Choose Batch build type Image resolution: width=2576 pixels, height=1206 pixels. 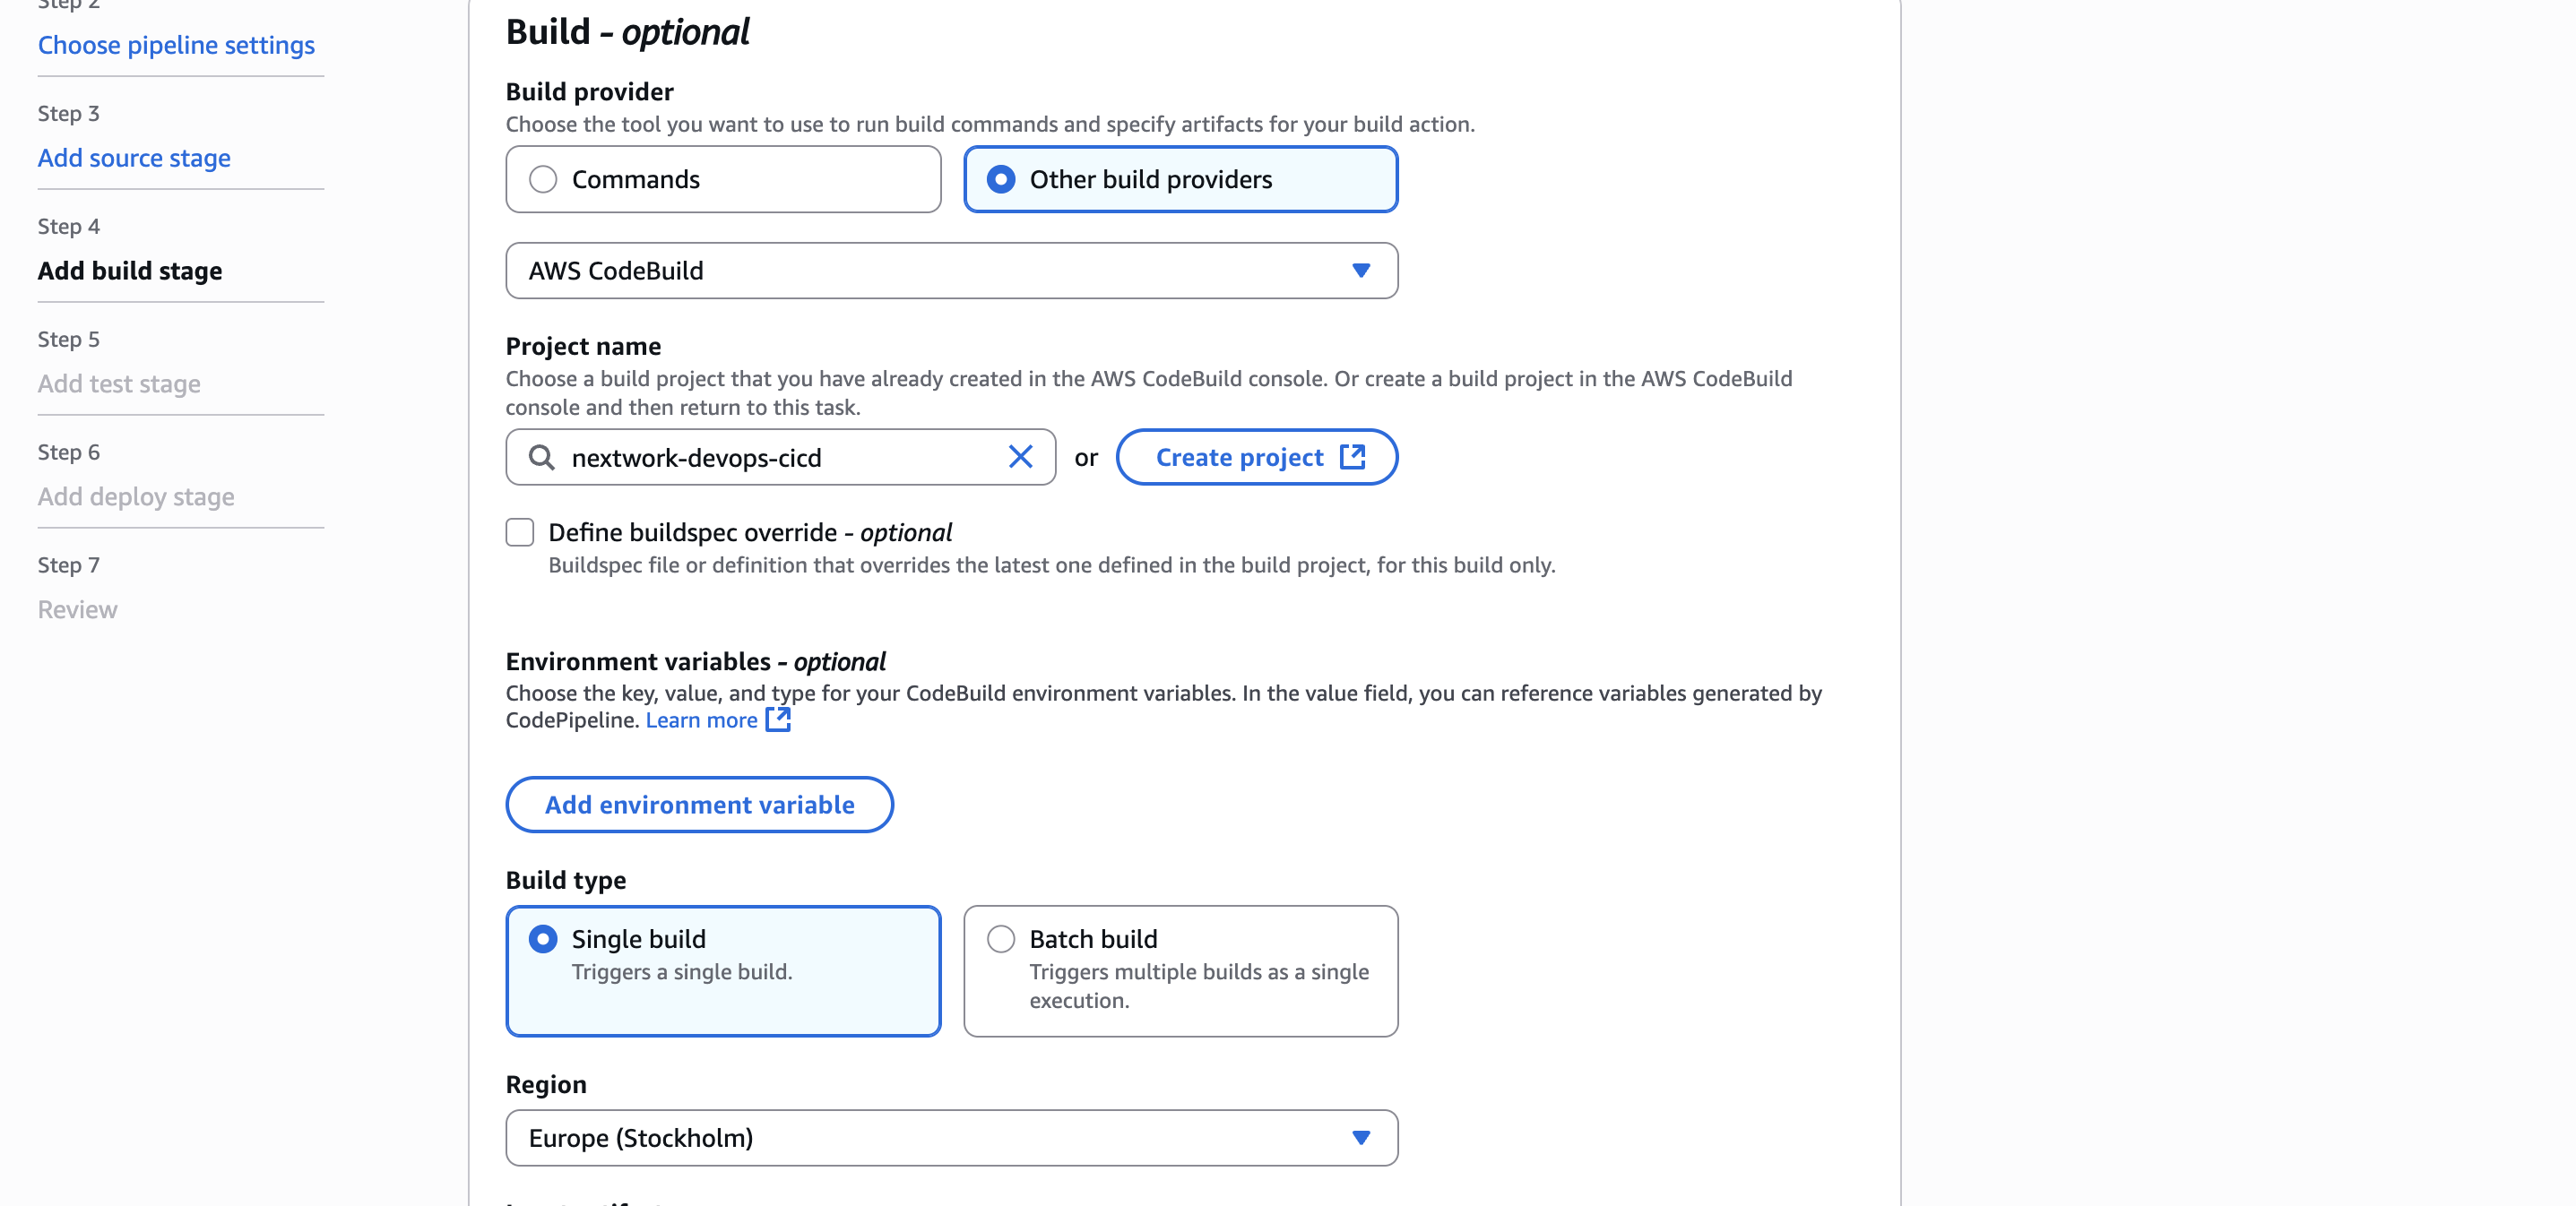click(x=1001, y=939)
